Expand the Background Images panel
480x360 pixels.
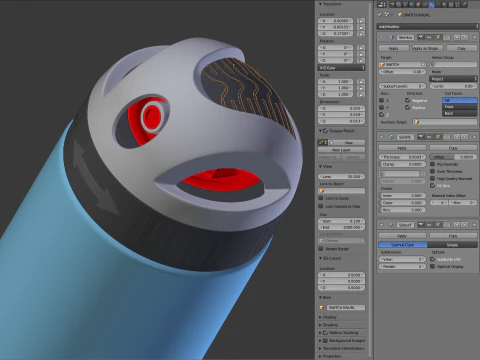pos(321,341)
